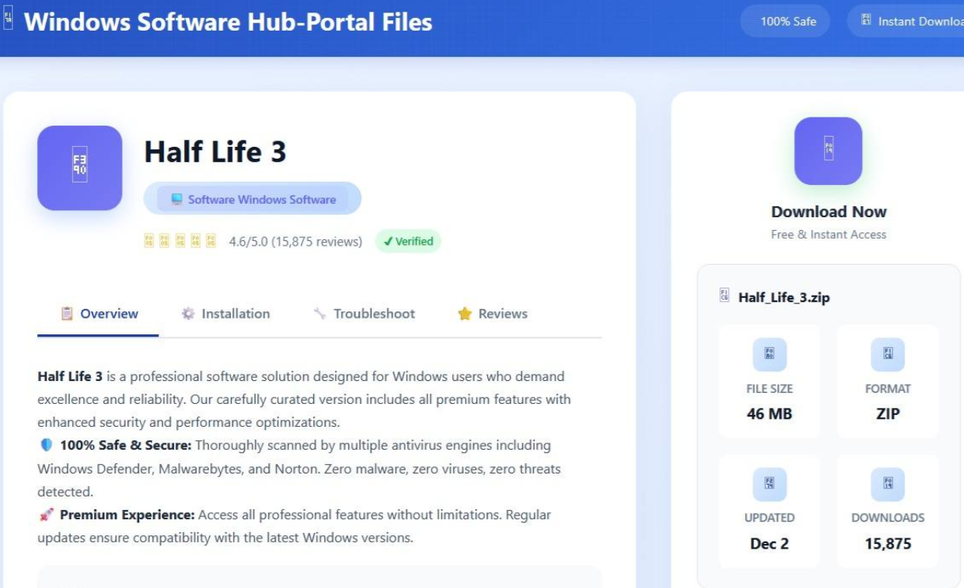Click the Premium Experience bold text
Screen dimensions: 964x588
coord(127,514)
